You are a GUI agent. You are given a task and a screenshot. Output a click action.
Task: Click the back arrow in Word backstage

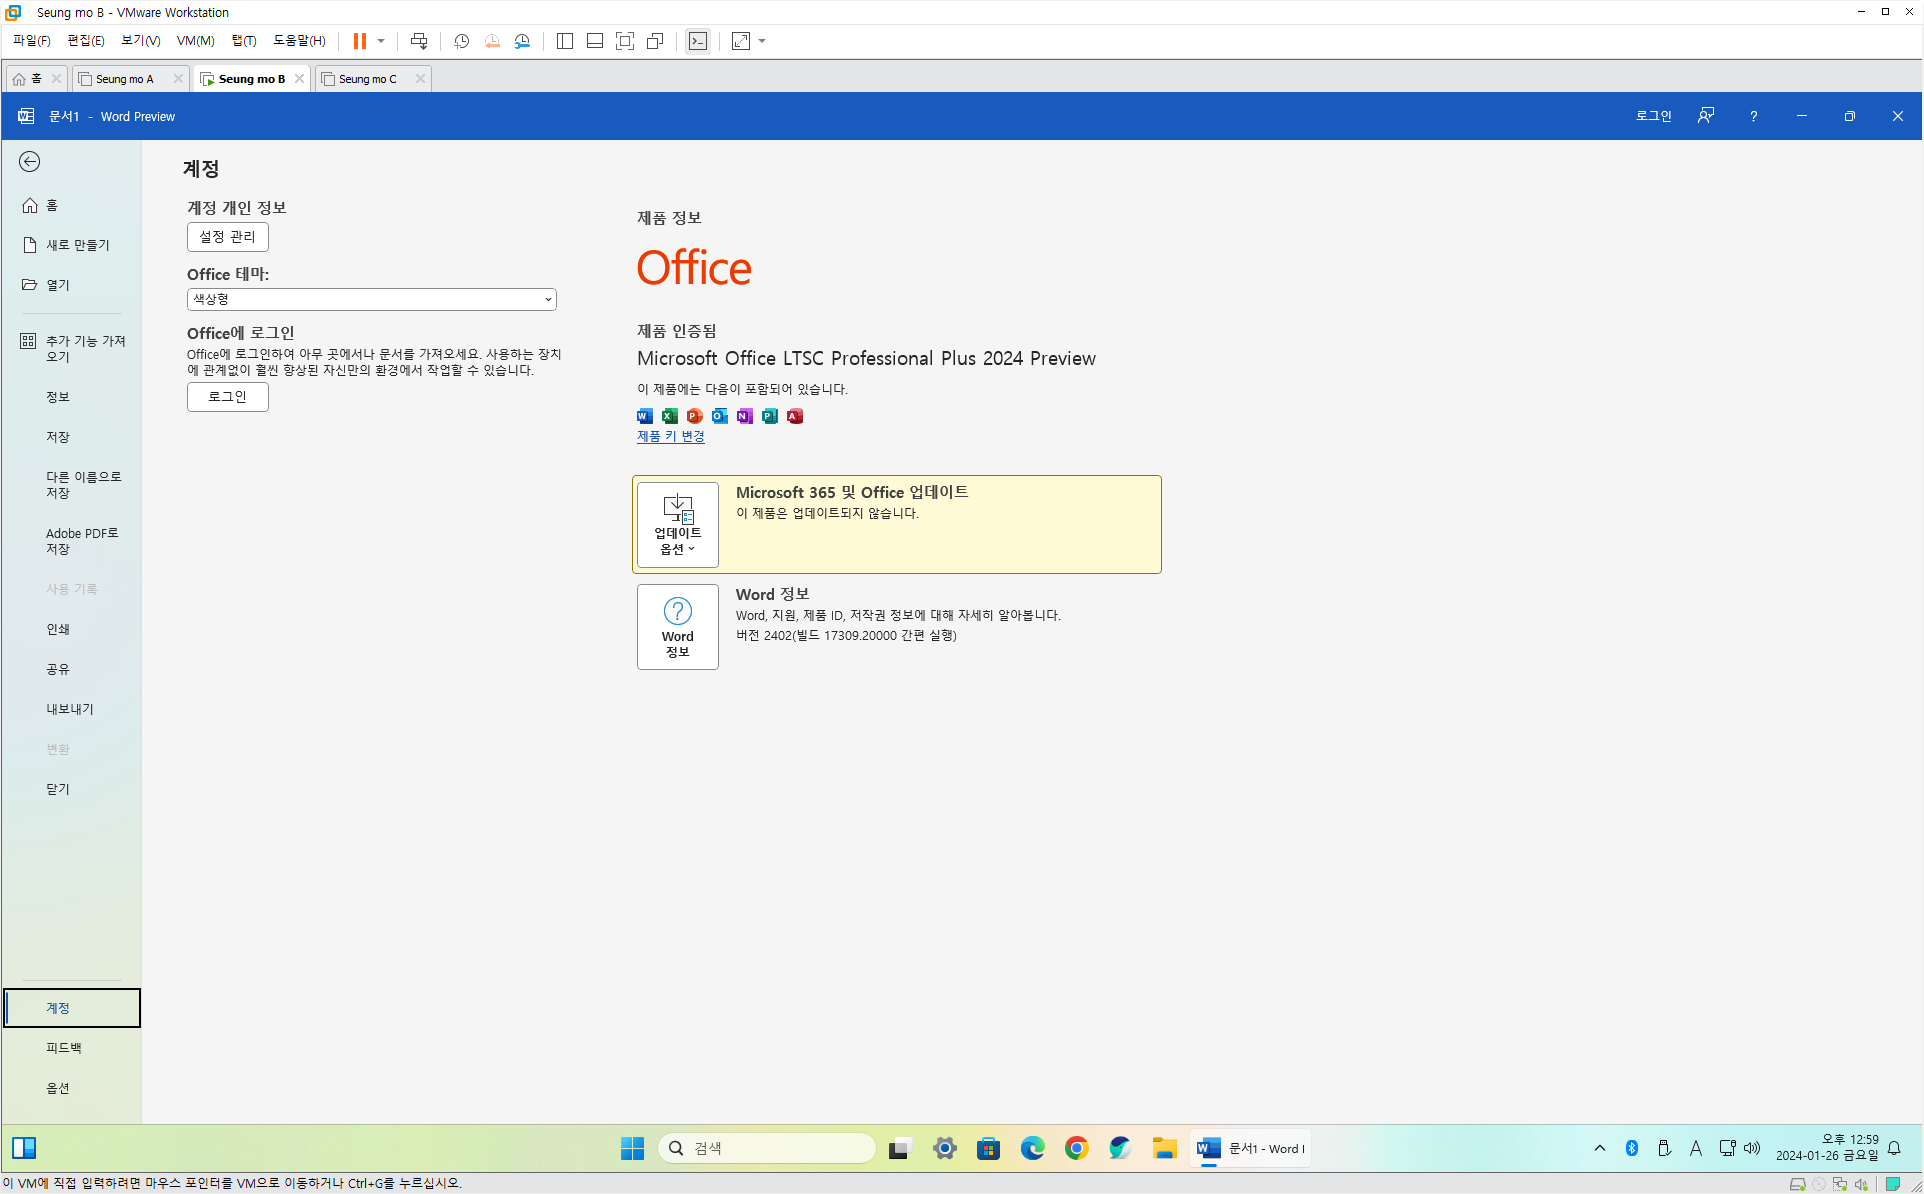[30, 162]
